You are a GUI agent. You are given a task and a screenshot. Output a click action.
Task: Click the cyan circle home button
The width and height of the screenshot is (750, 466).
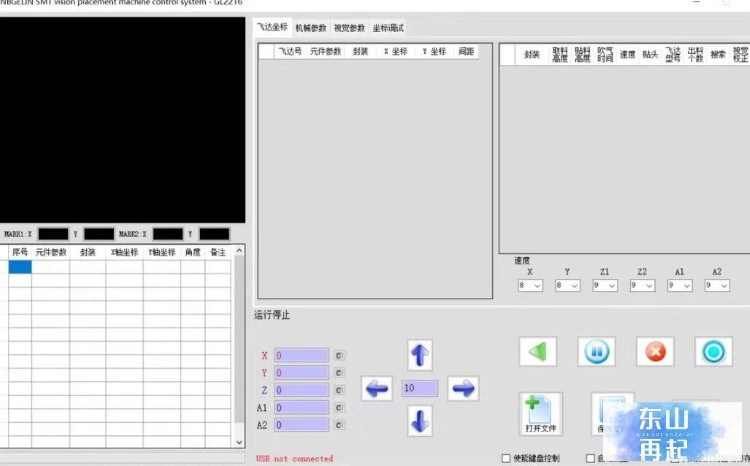pyautogui.click(x=714, y=352)
